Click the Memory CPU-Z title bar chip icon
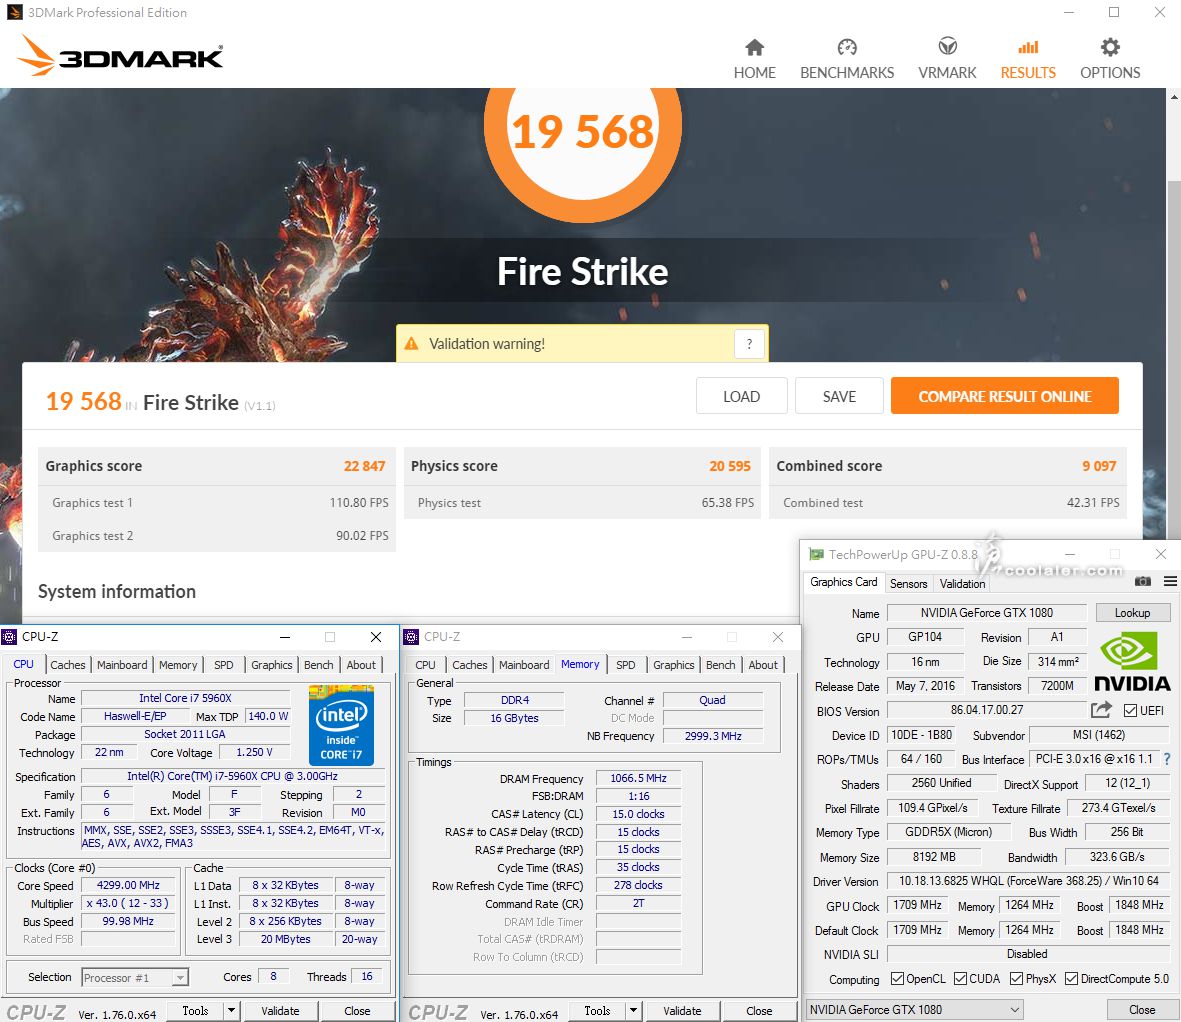The height and width of the screenshot is (1022, 1181). pyautogui.click(x=411, y=637)
